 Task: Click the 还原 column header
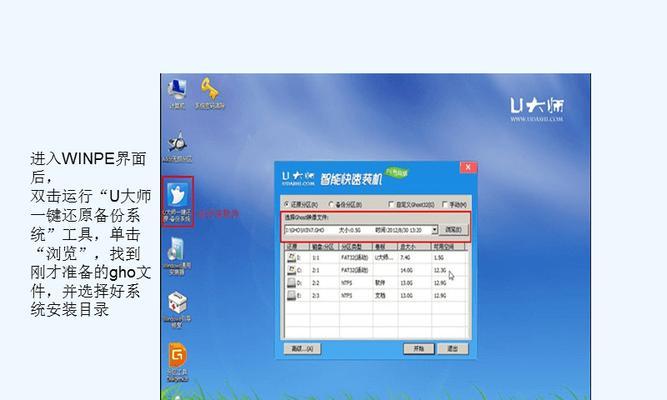tap(296, 247)
